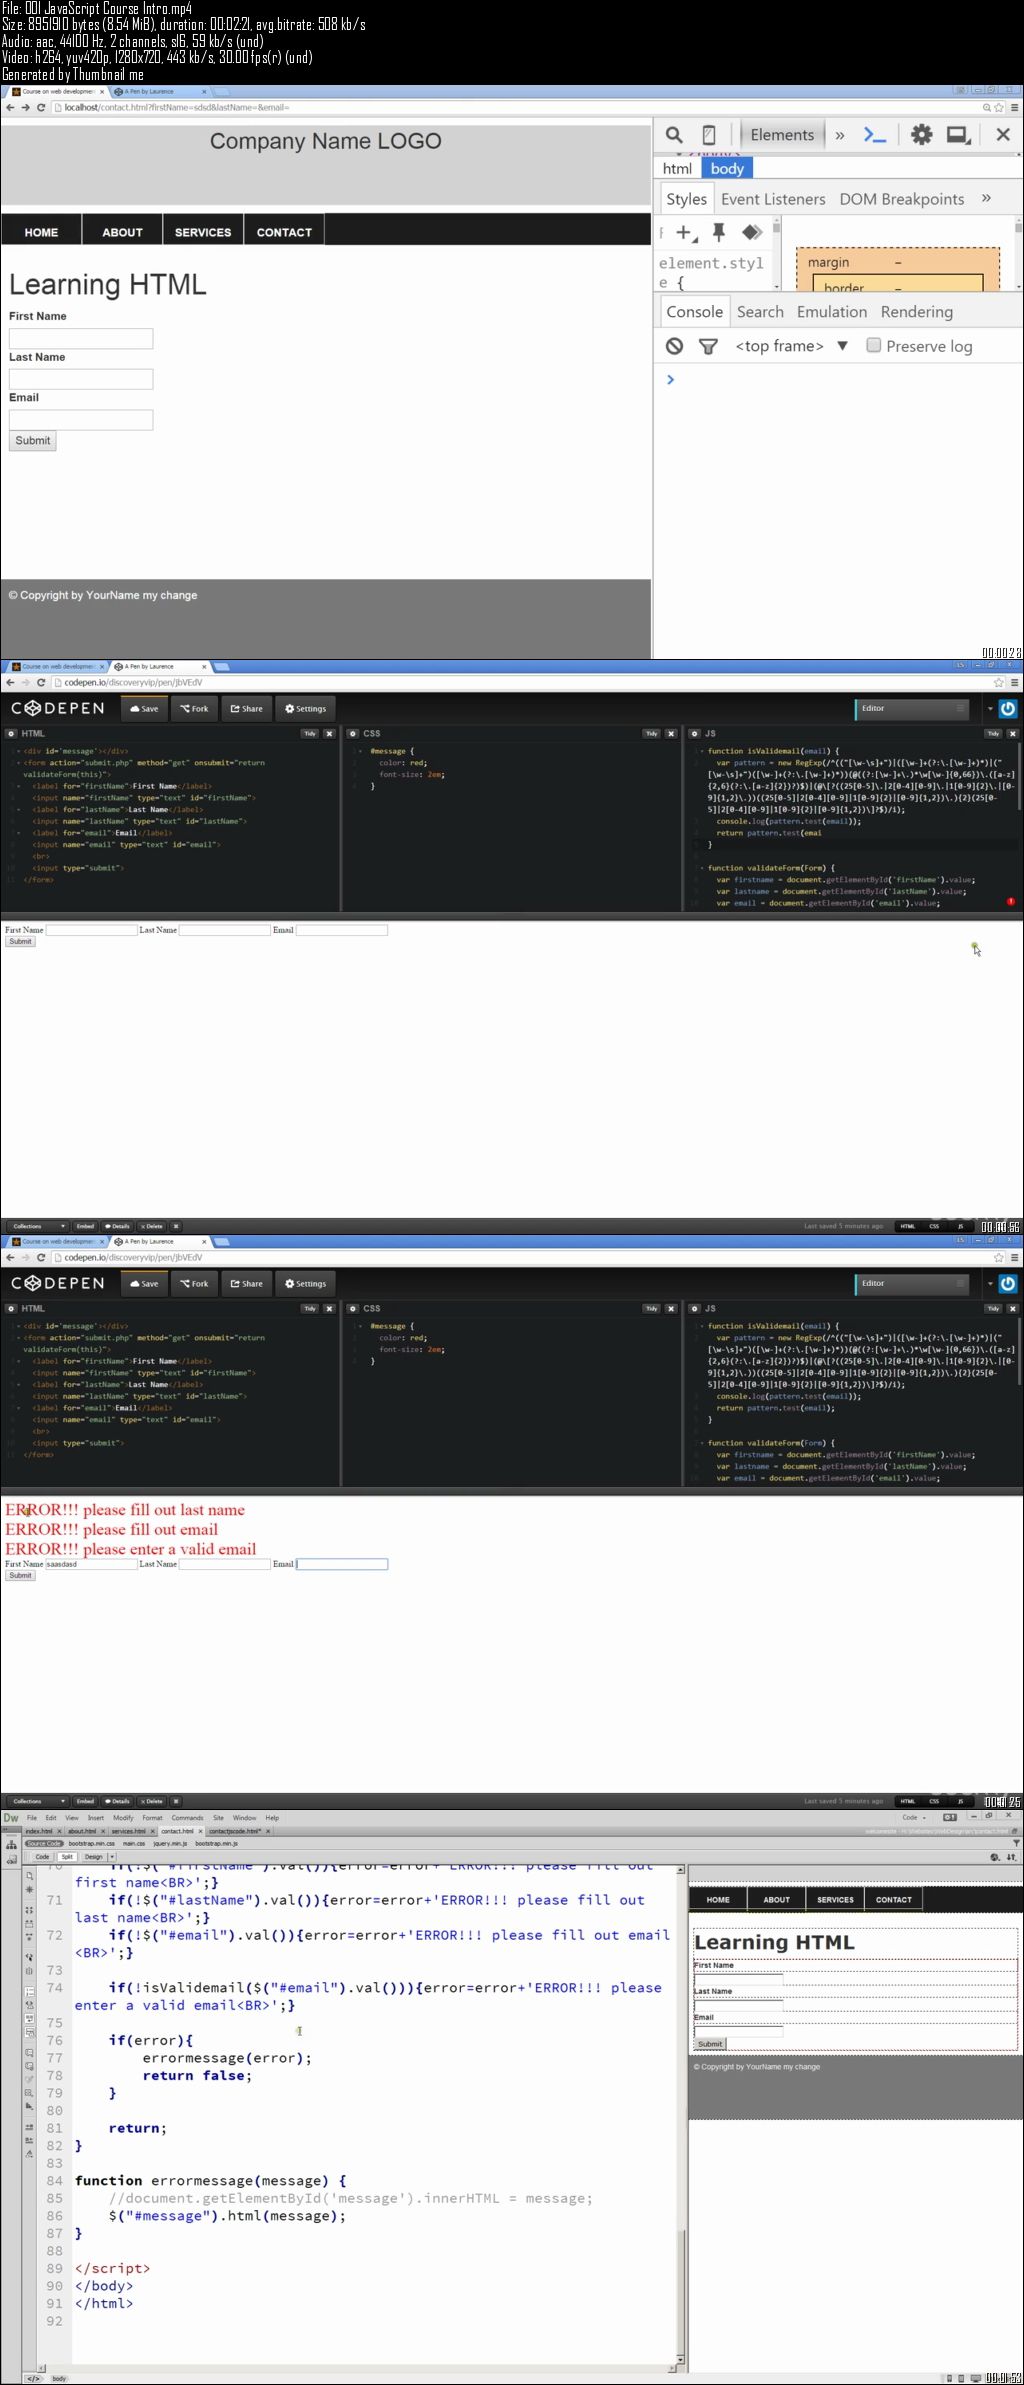Viewport: 1024px width, 2385px height.
Task: Click the pin element state icon in Styles
Action: [x=718, y=232]
